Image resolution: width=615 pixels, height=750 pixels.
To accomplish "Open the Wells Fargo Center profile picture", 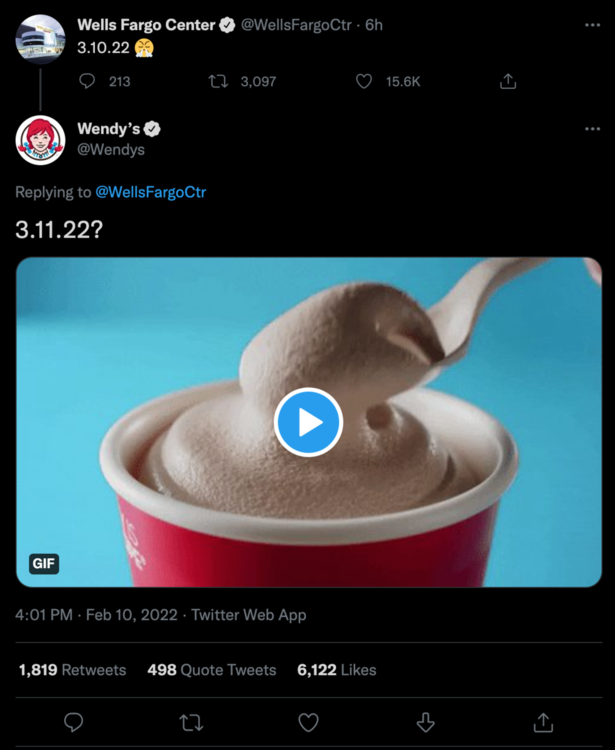I will point(40,36).
